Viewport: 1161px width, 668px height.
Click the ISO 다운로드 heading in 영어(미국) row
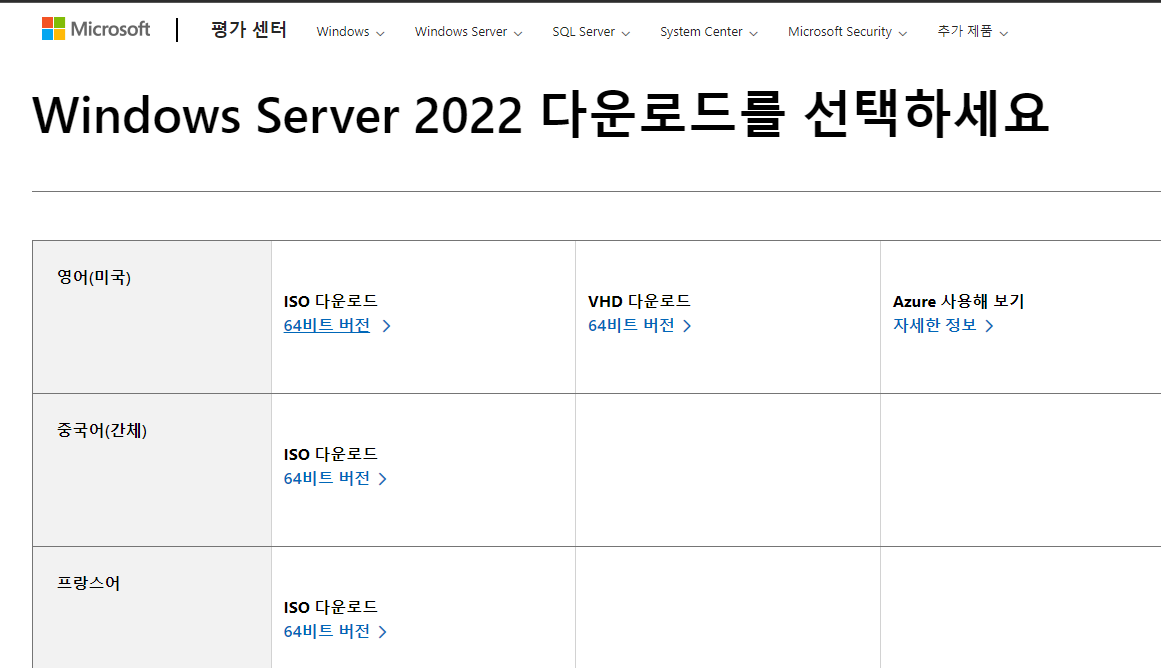tap(330, 301)
